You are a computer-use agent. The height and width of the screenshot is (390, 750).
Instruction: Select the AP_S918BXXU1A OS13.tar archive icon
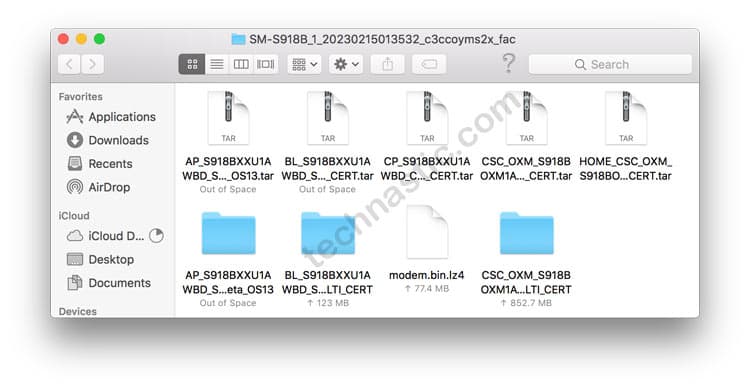point(228,118)
